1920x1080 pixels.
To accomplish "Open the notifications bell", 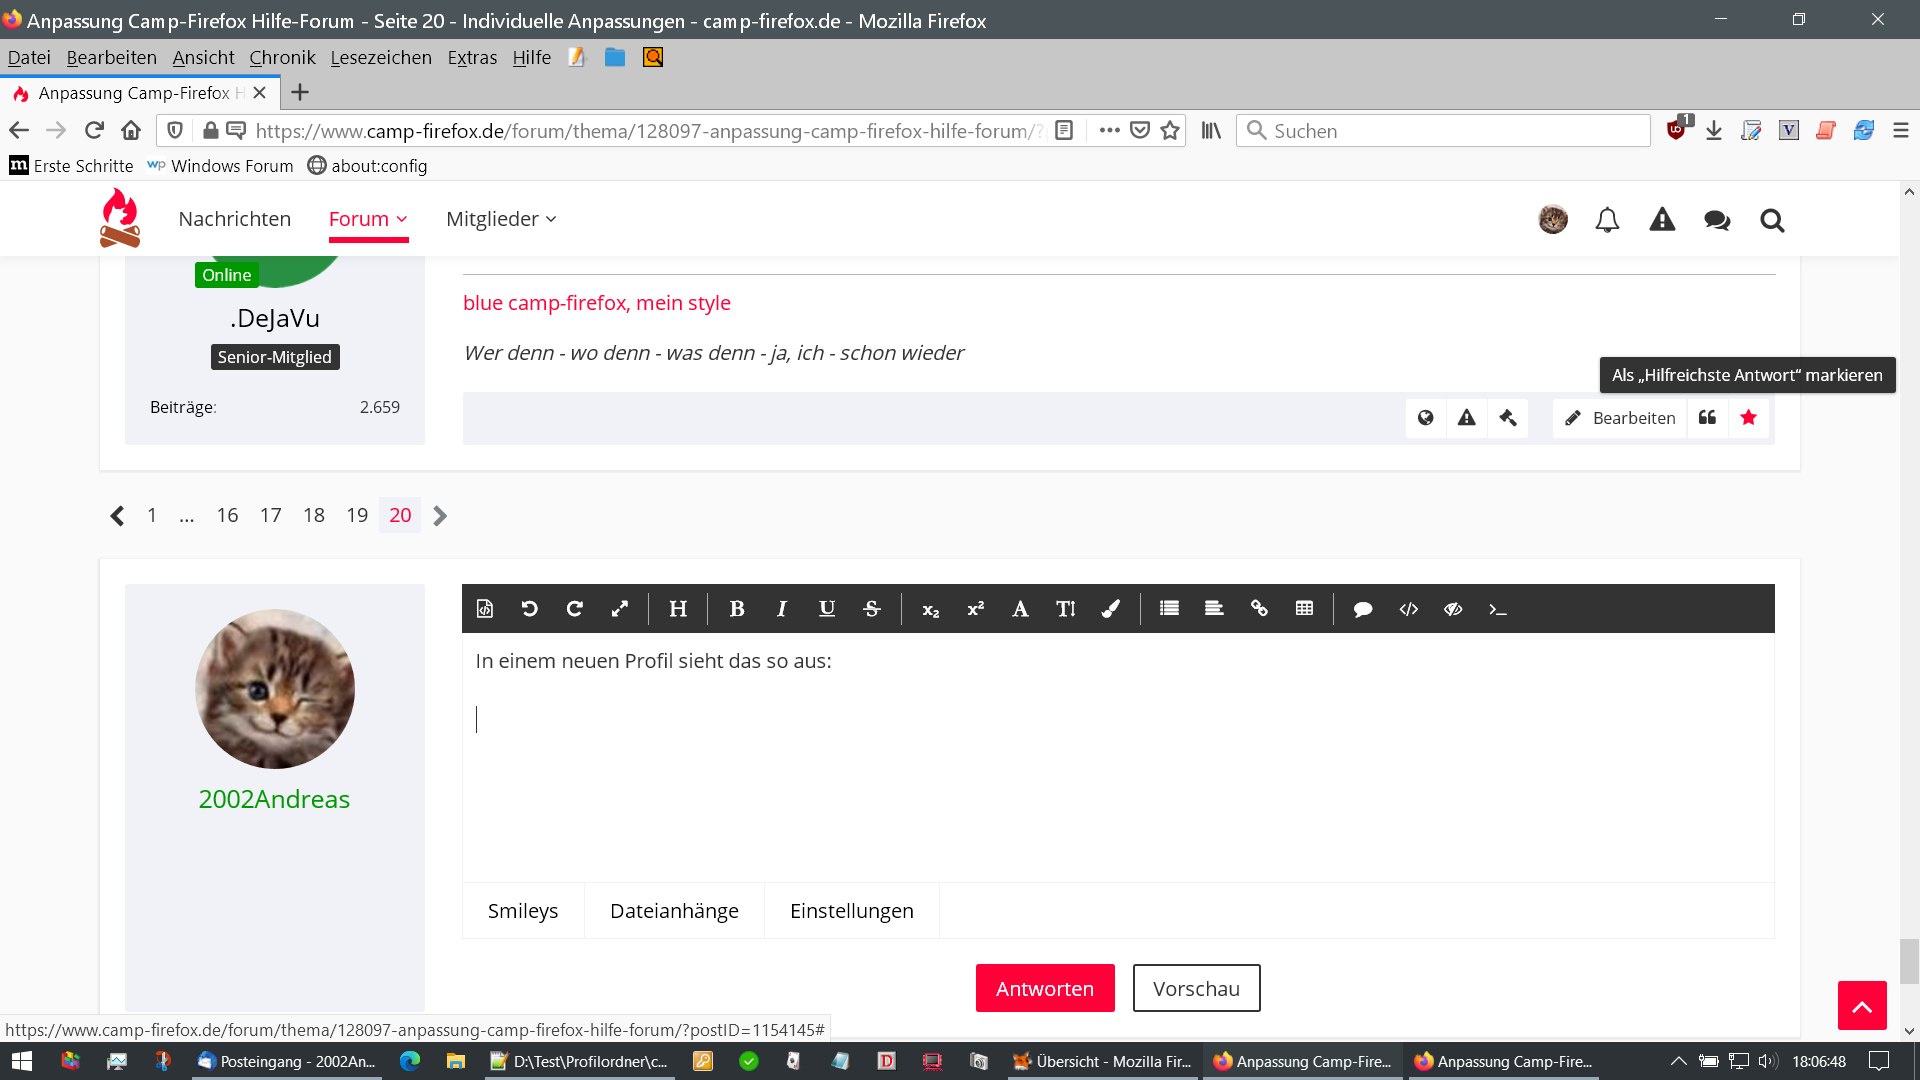I will tap(1607, 220).
